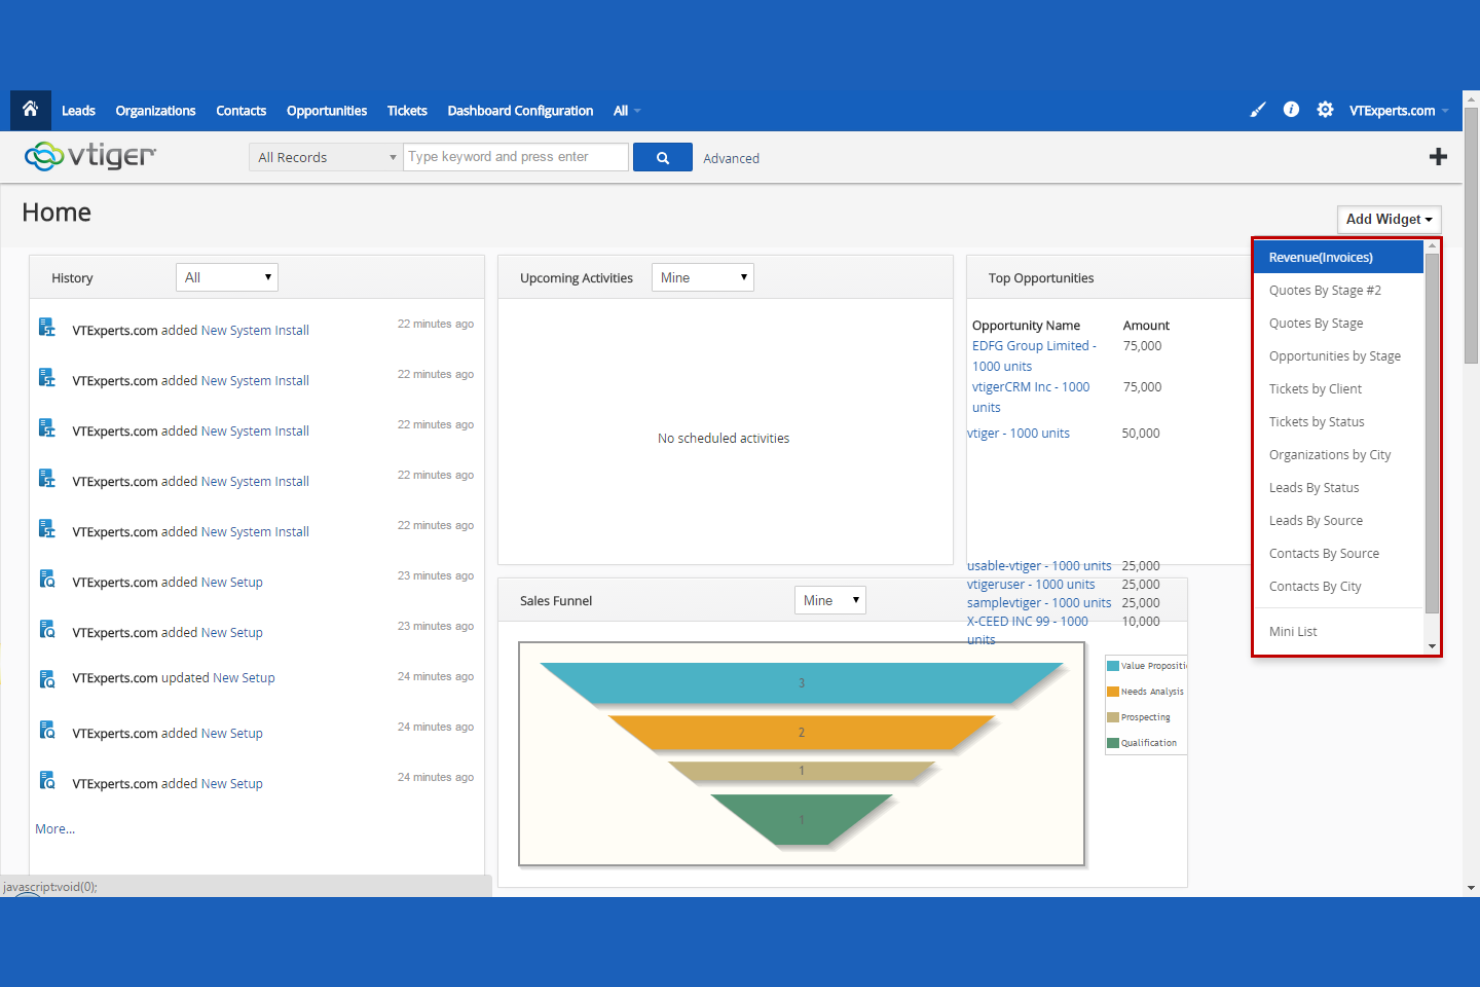Viewport: 1480px width, 987px height.
Task: Open the Opportunities module
Action: click(327, 111)
